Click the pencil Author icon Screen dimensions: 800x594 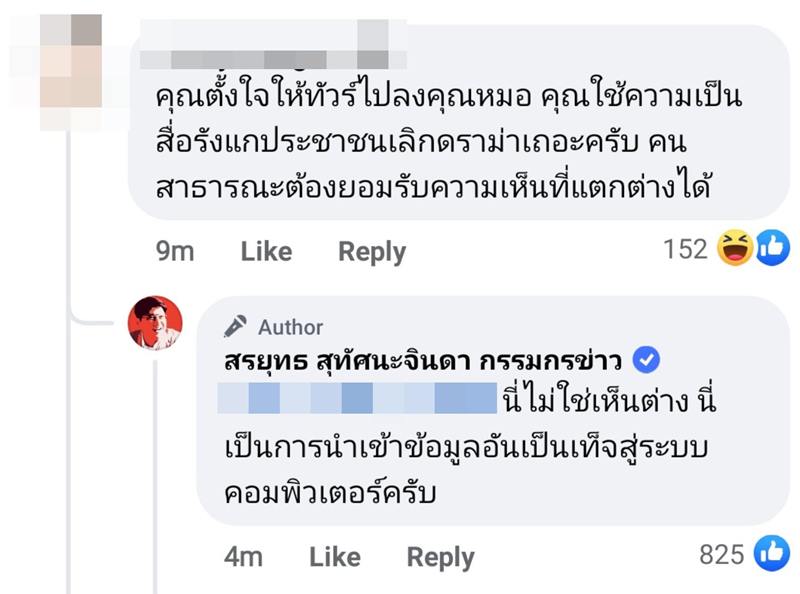click(x=236, y=327)
